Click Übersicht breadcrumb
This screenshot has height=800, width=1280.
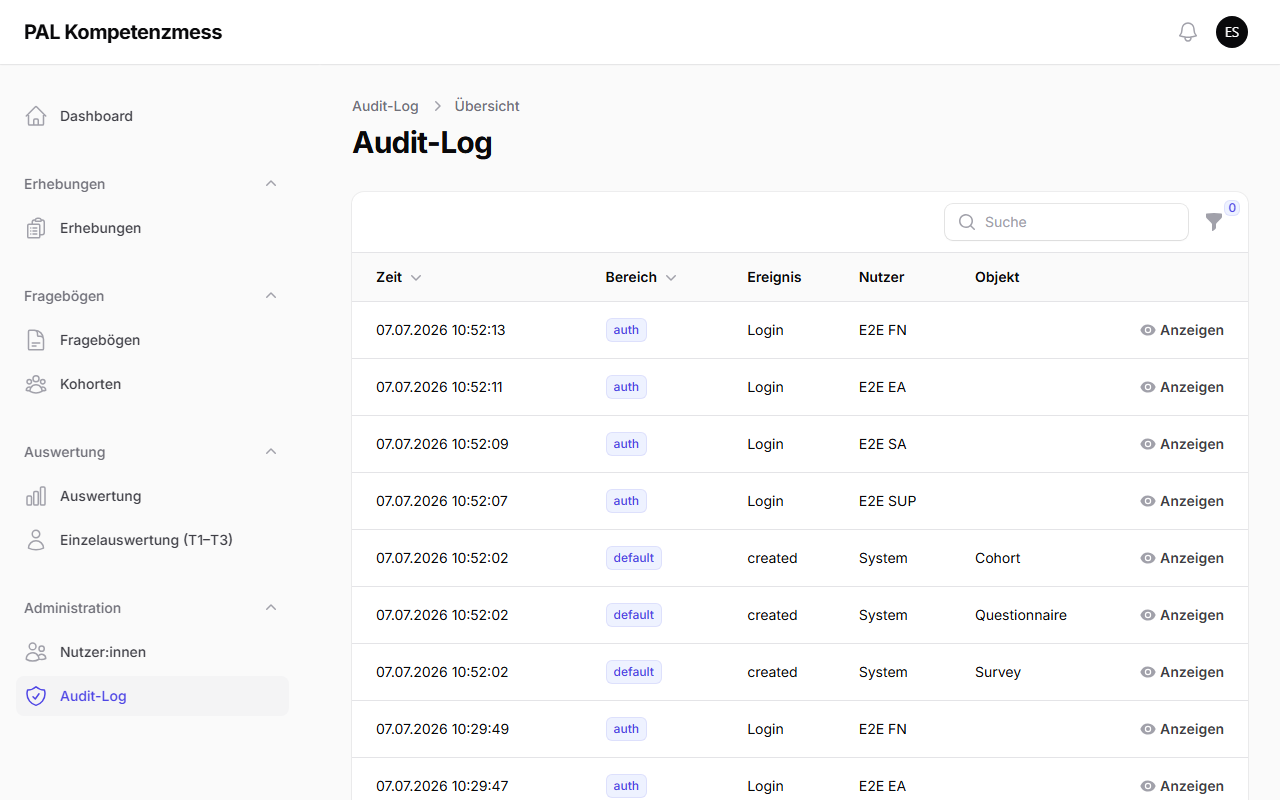point(487,106)
